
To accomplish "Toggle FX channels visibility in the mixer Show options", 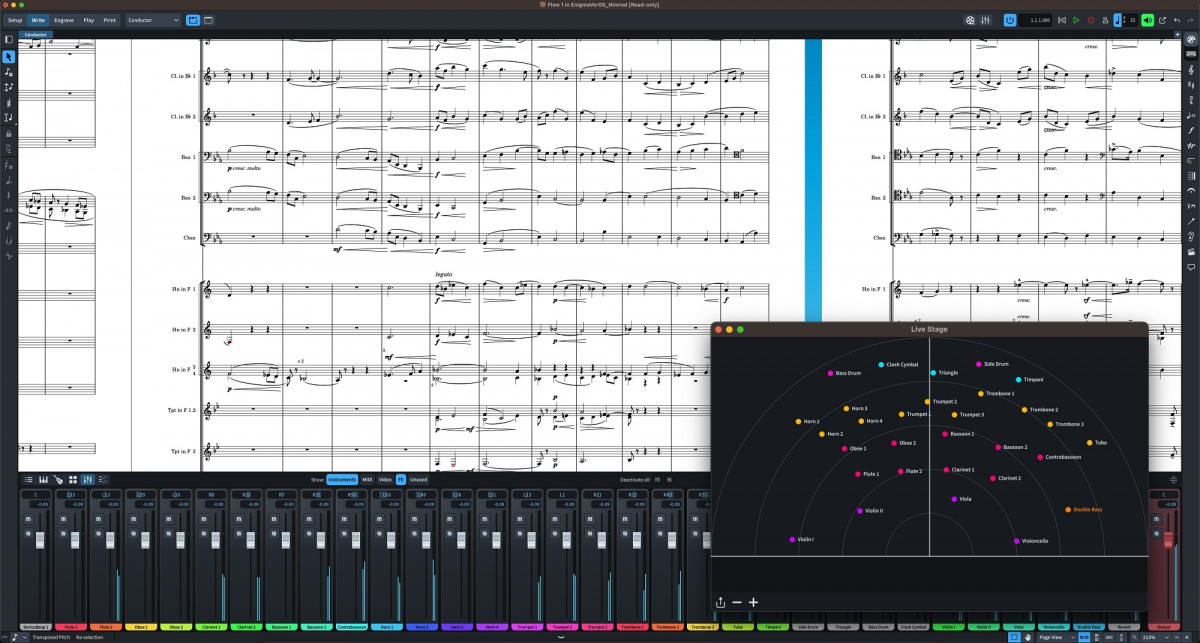I will (401, 479).
